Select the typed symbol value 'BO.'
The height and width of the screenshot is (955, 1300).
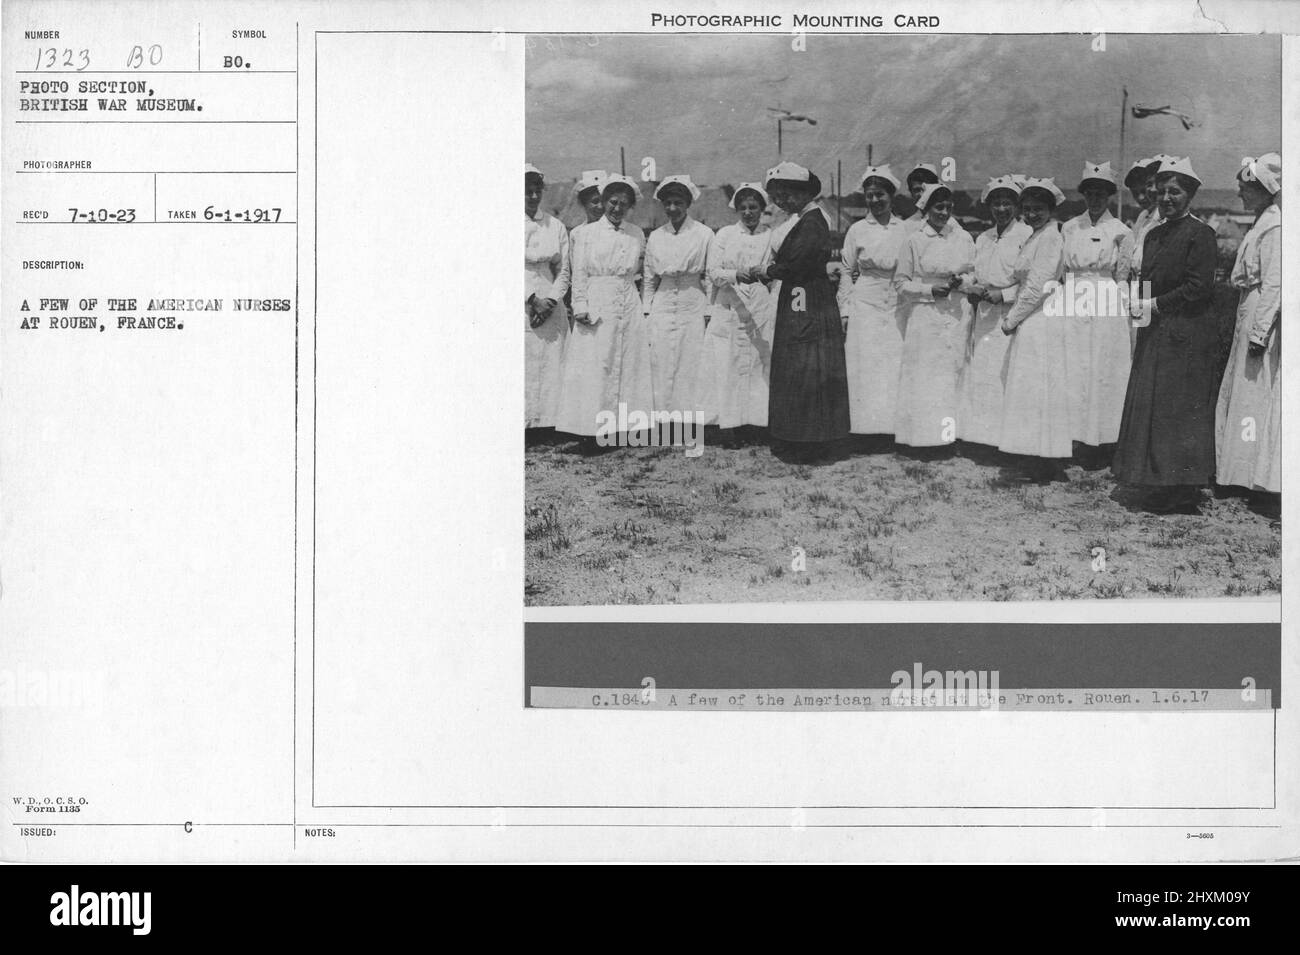coord(237,61)
